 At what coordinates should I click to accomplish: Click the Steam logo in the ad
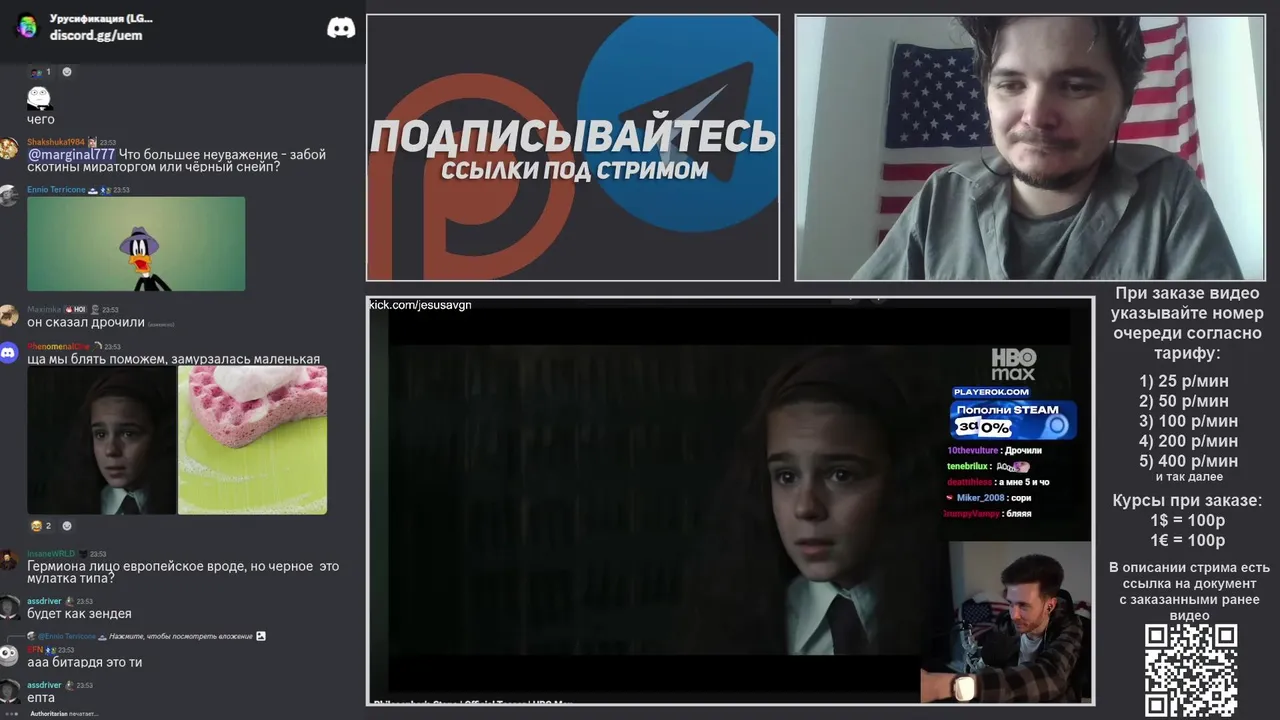(1056, 426)
